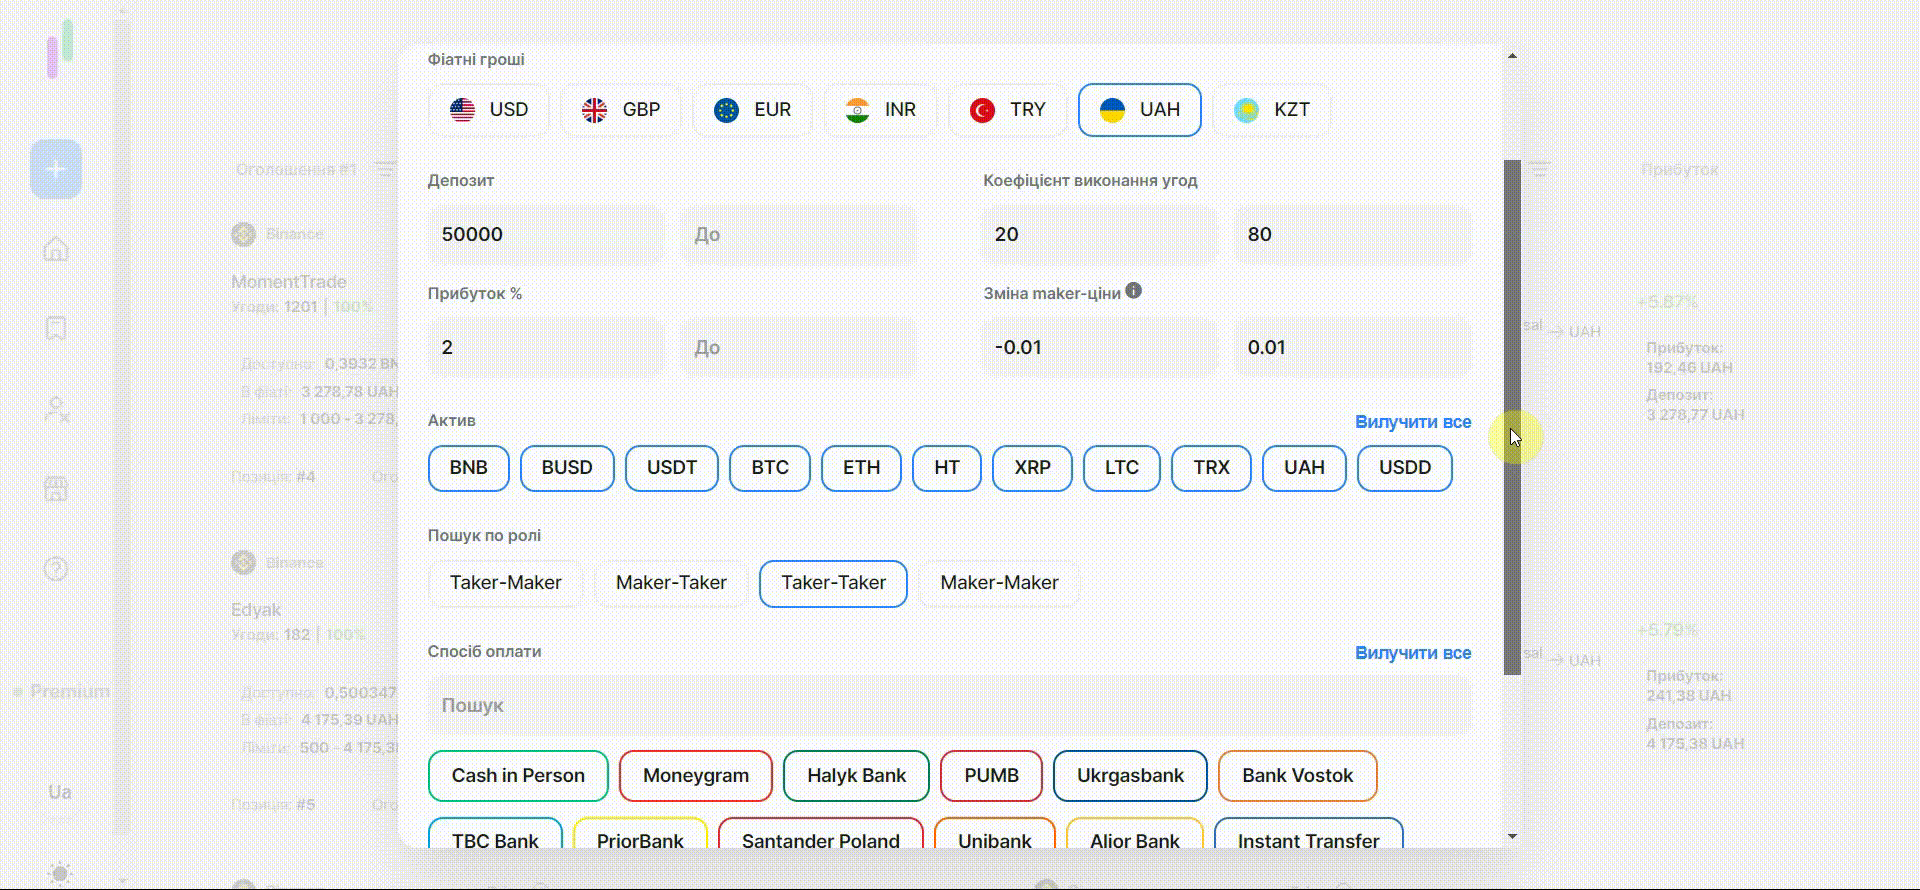Toggle the Cash in Person payment method
The height and width of the screenshot is (890, 1920).
(x=518, y=776)
